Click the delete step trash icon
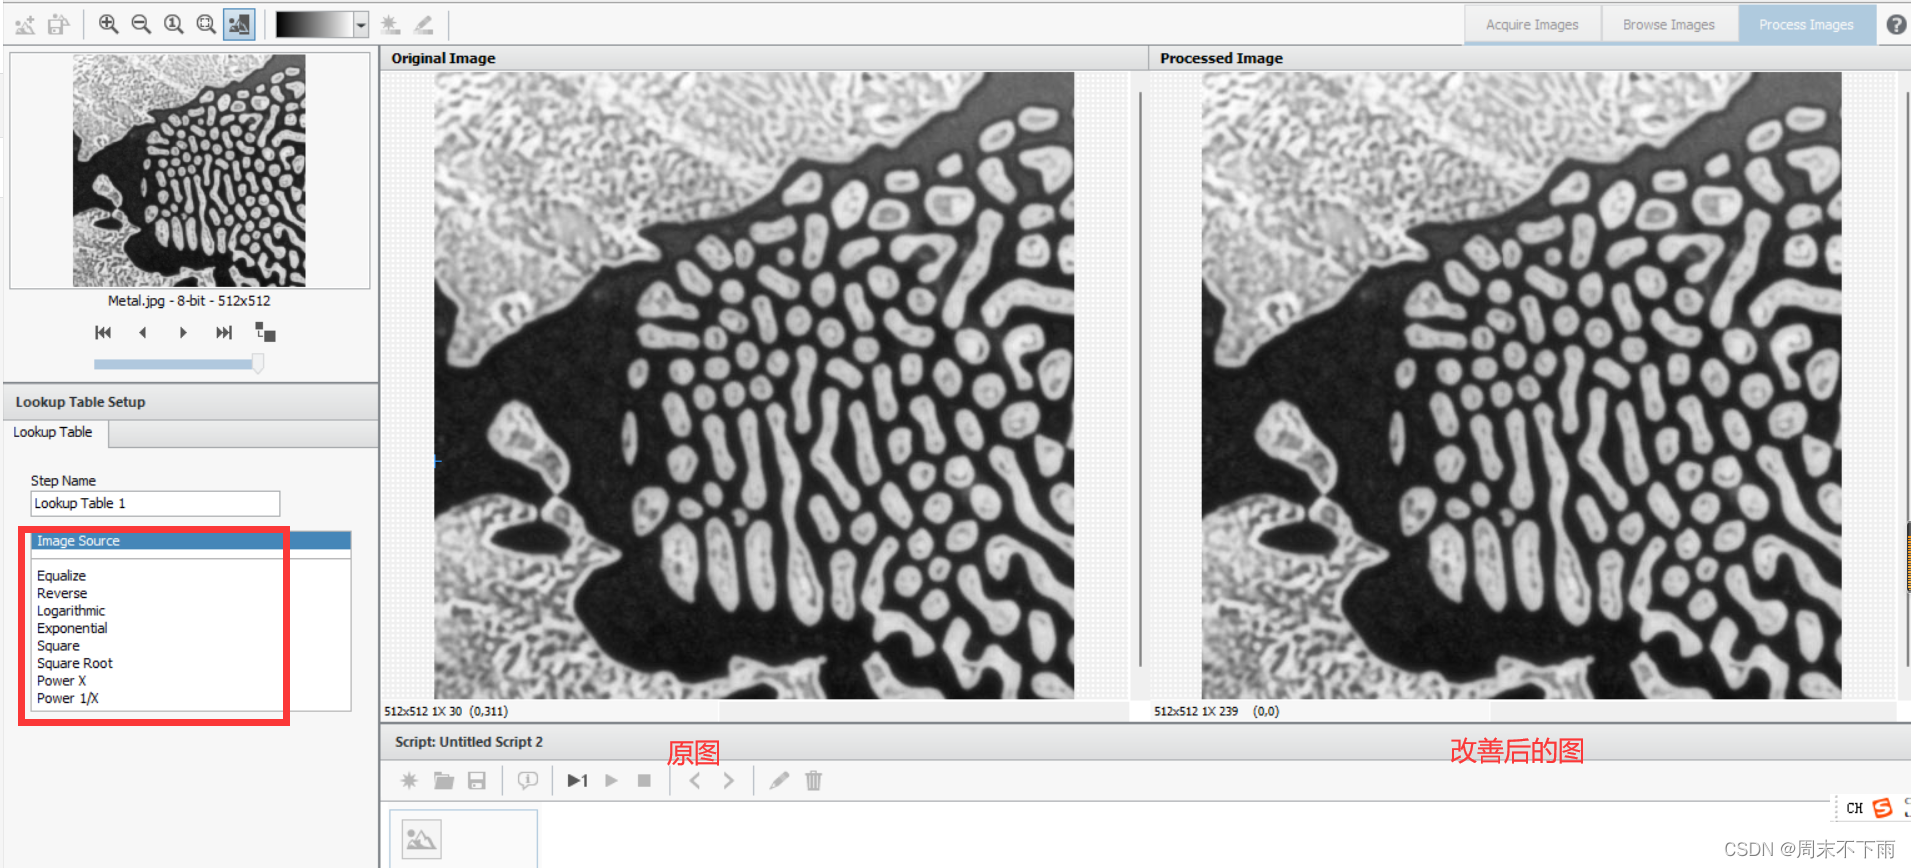This screenshot has width=1911, height=868. click(x=813, y=781)
